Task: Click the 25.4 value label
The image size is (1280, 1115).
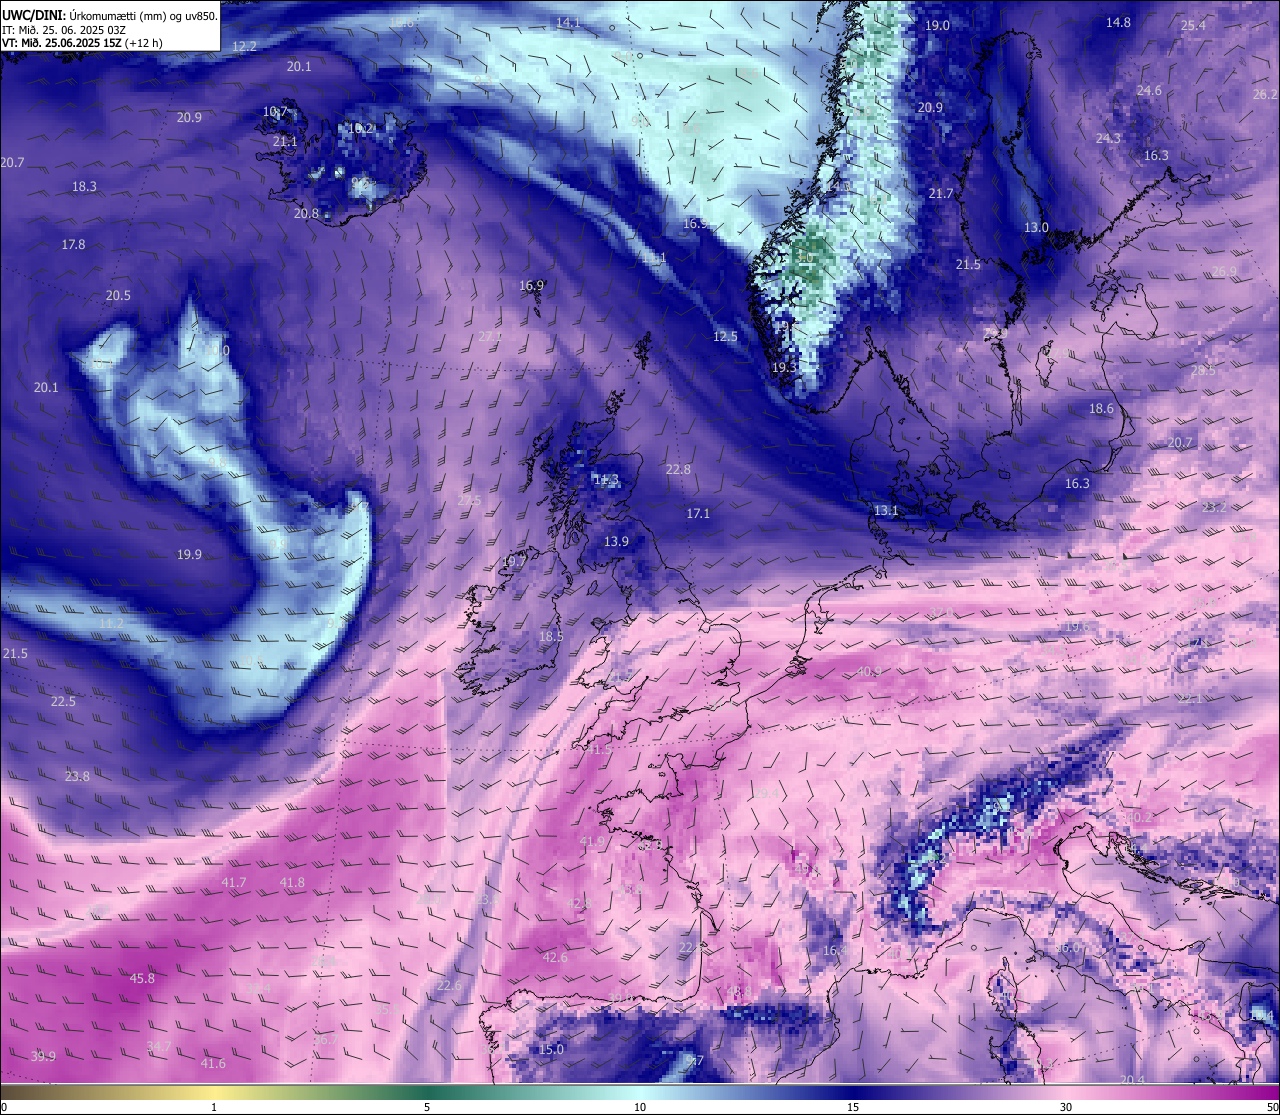Action: [x=1193, y=25]
